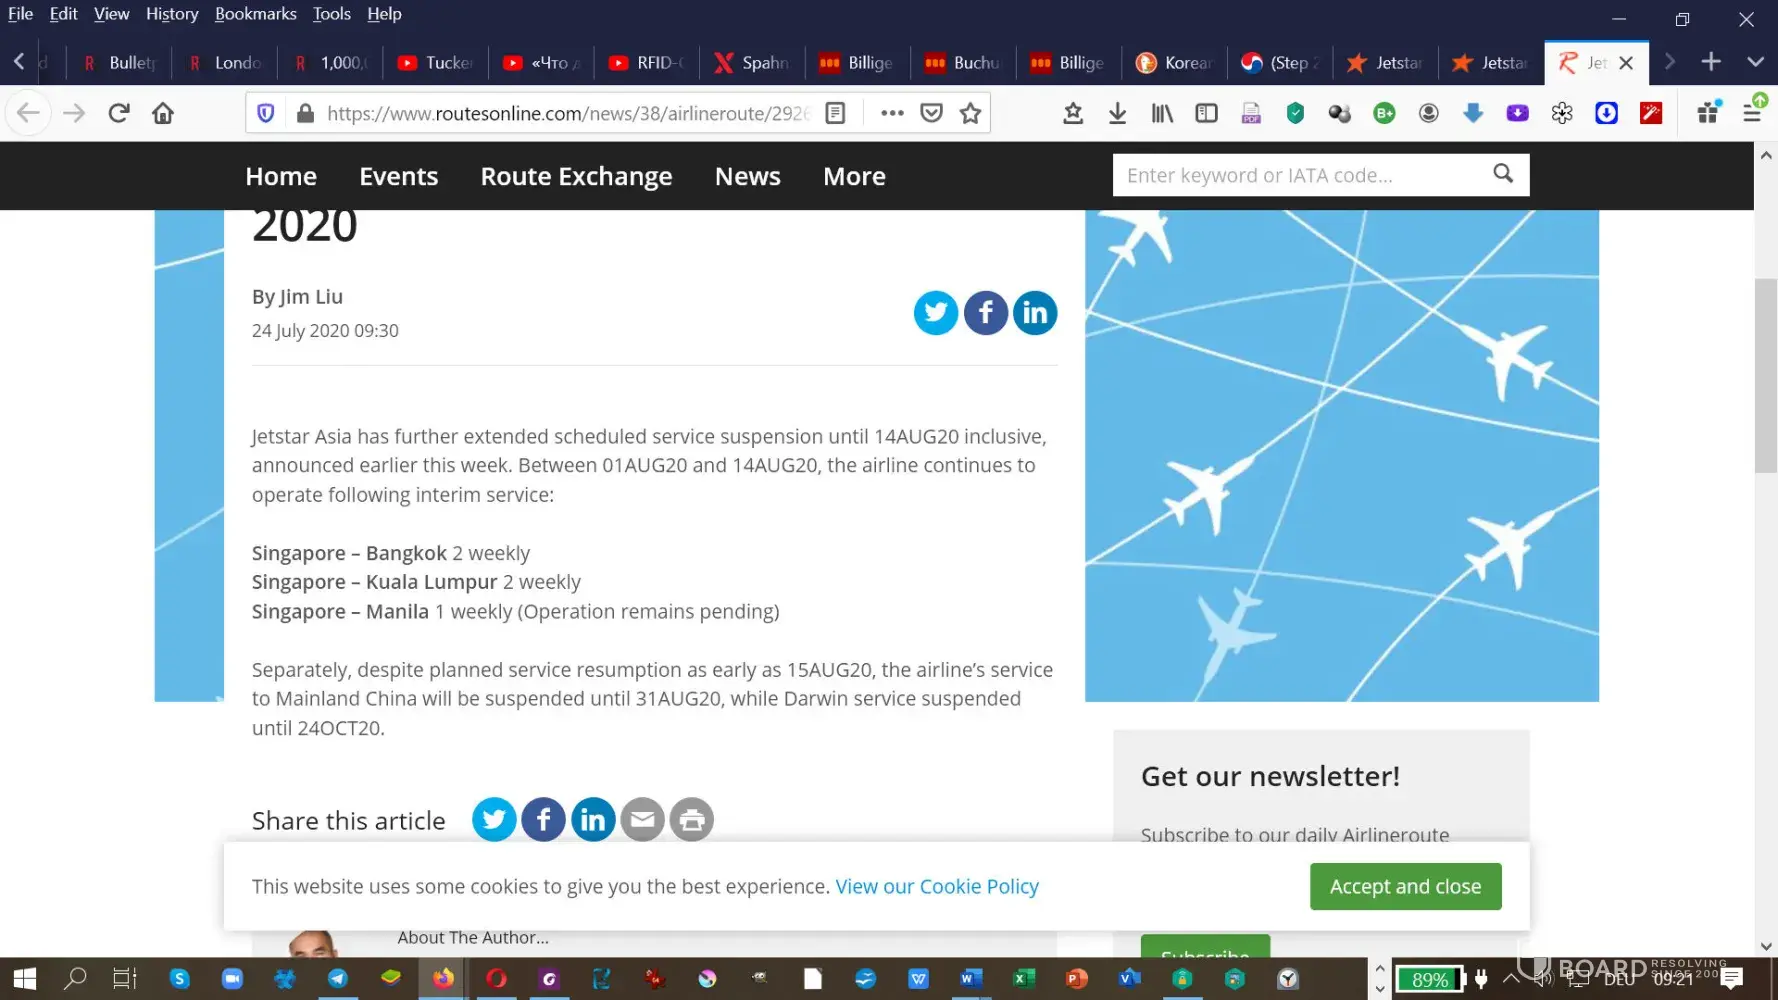Viewport: 1778px width, 1000px height.
Task: Open the page actions three-dot menu
Action: [x=892, y=113]
